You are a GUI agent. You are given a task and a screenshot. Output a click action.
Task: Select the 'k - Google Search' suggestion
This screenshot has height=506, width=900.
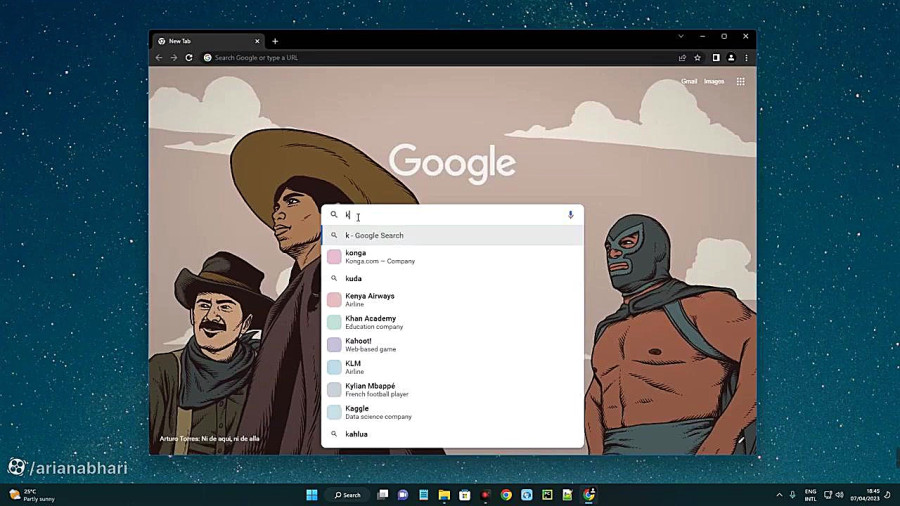452,235
